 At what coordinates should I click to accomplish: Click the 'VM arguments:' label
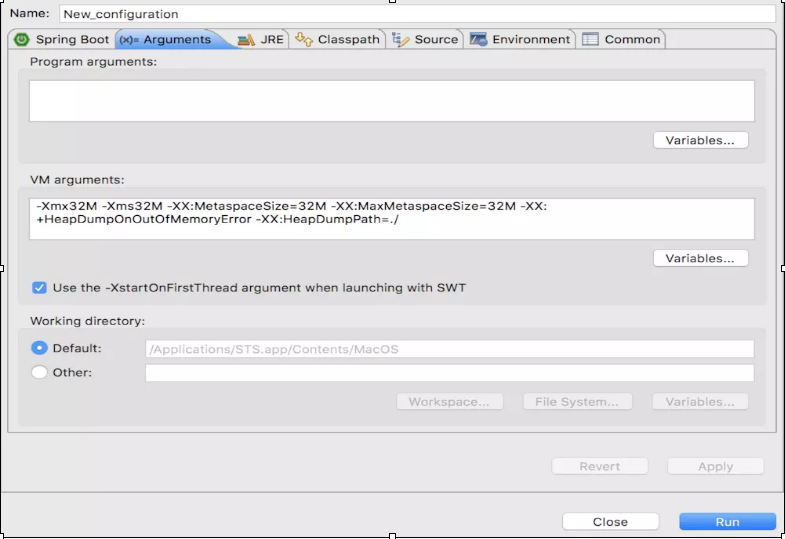click(x=77, y=180)
